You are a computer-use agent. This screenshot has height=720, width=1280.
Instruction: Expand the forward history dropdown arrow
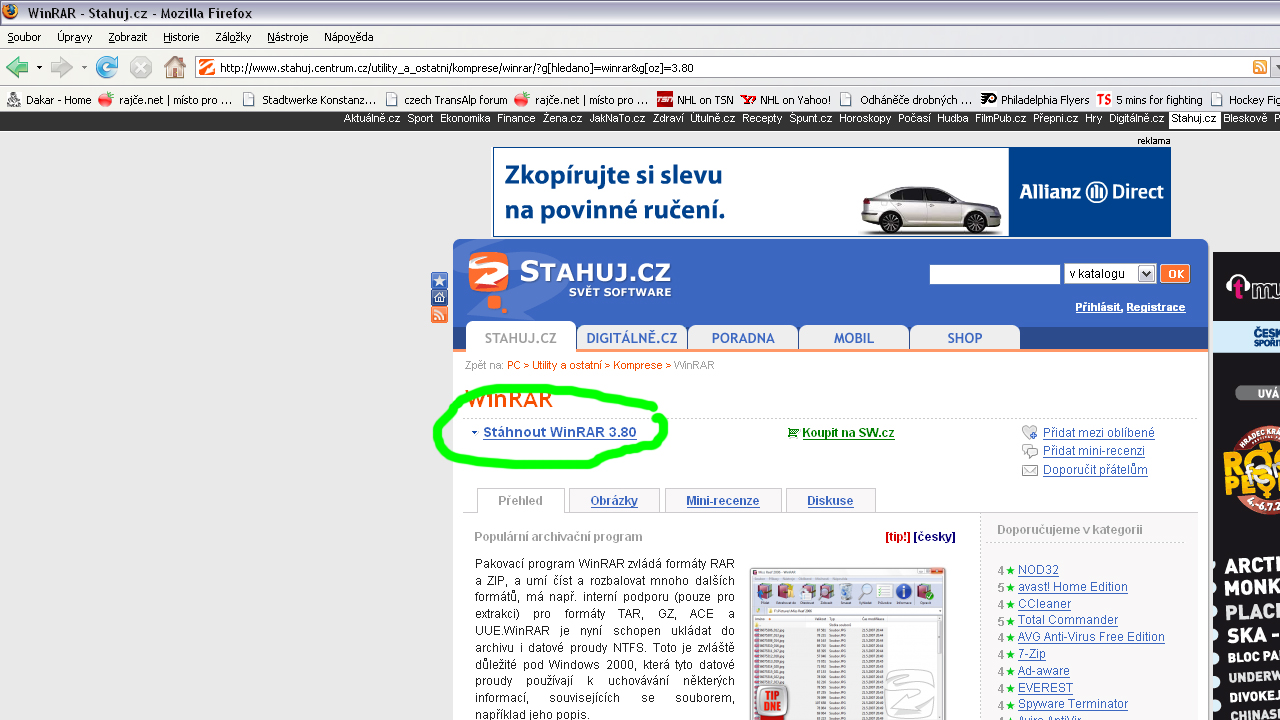[84, 68]
